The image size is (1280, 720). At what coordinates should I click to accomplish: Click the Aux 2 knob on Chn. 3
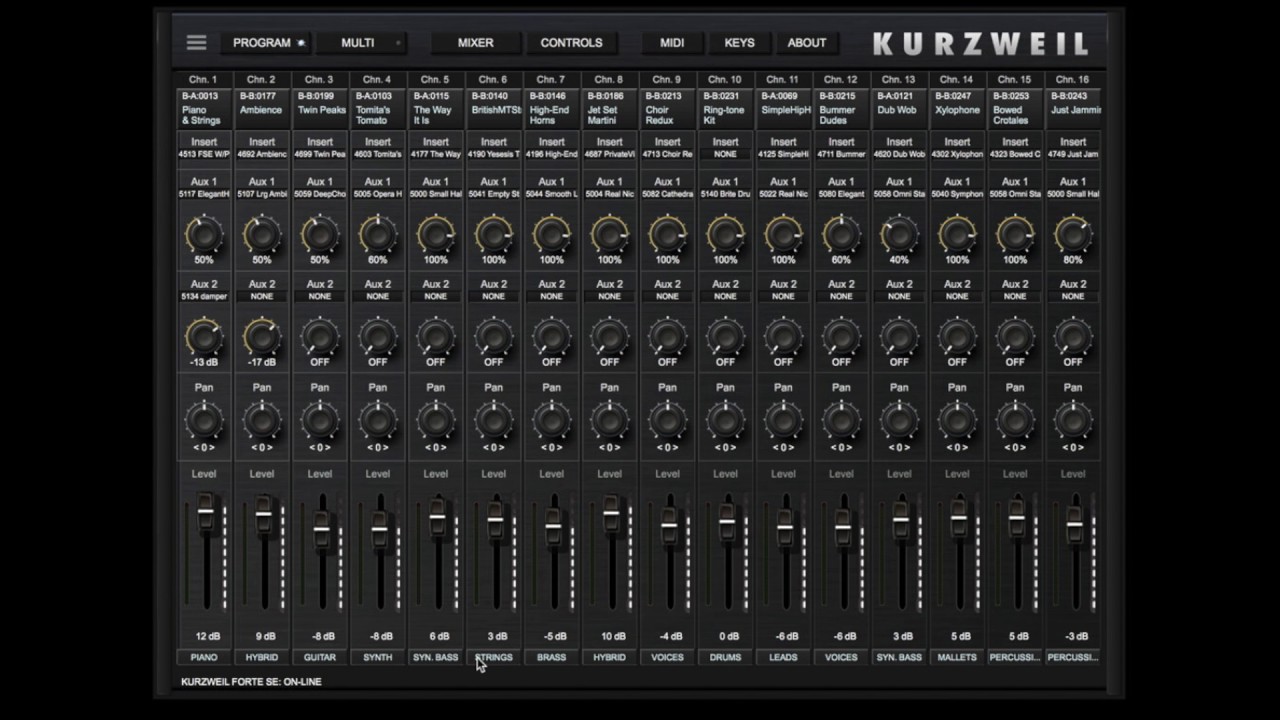[320, 337]
